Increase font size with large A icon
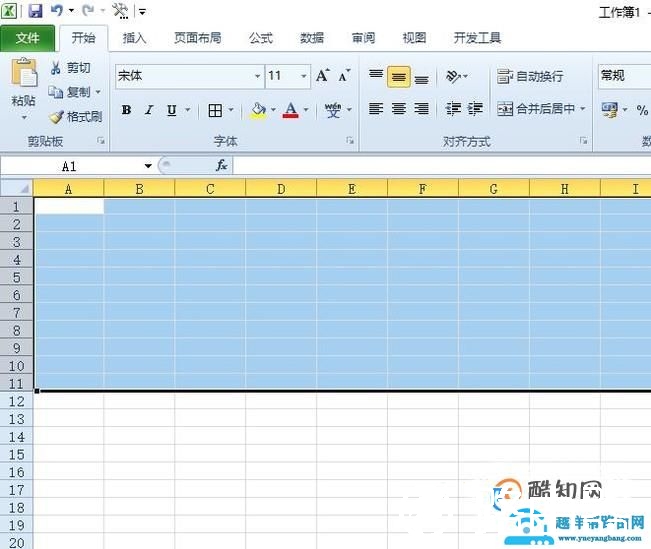Viewport: 651px width, 549px height. point(323,76)
